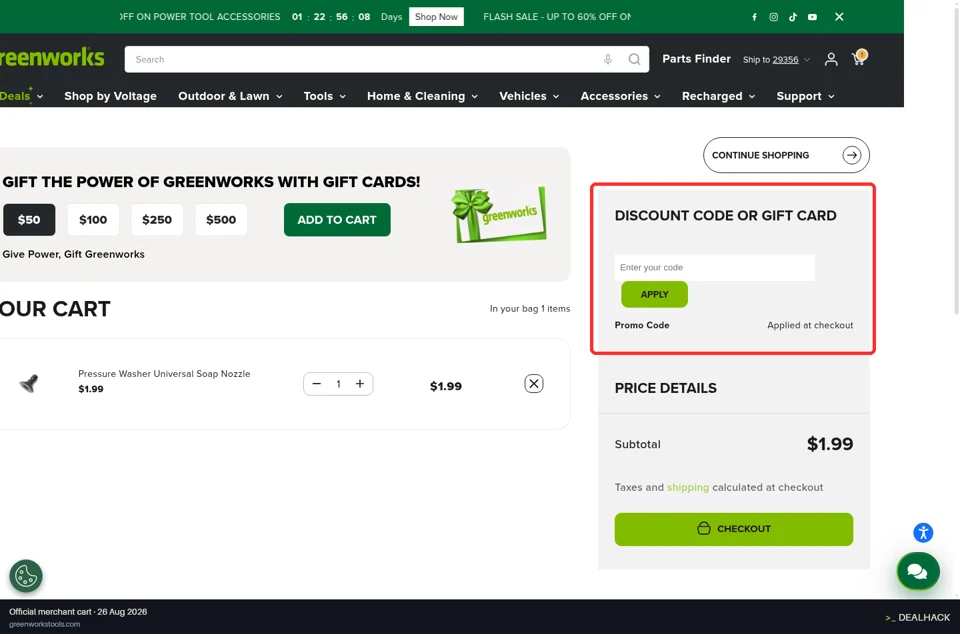Click Add to Cart for gift card
This screenshot has height=634, width=960.
pyautogui.click(x=337, y=220)
